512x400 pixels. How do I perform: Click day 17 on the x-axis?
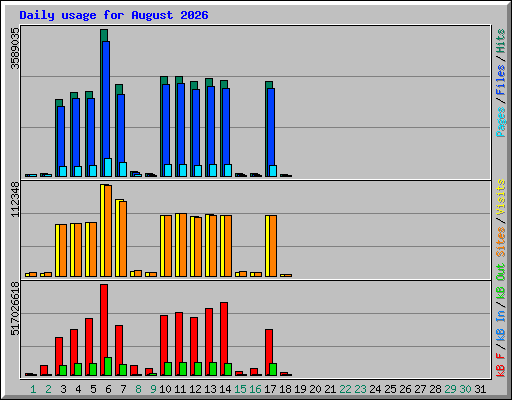click(x=270, y=389)
